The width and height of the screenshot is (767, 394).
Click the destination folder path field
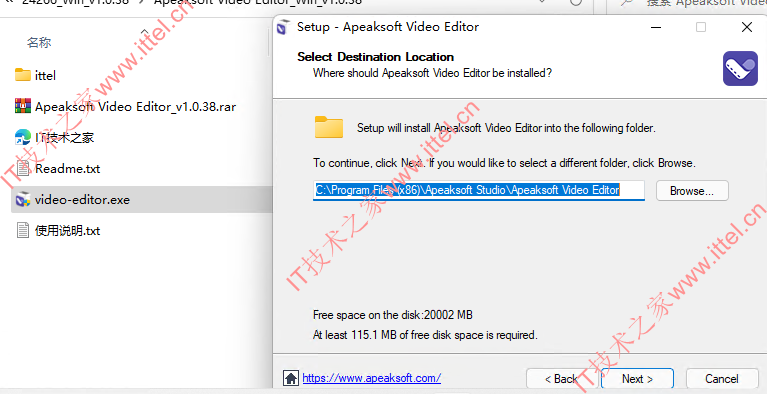478,190
